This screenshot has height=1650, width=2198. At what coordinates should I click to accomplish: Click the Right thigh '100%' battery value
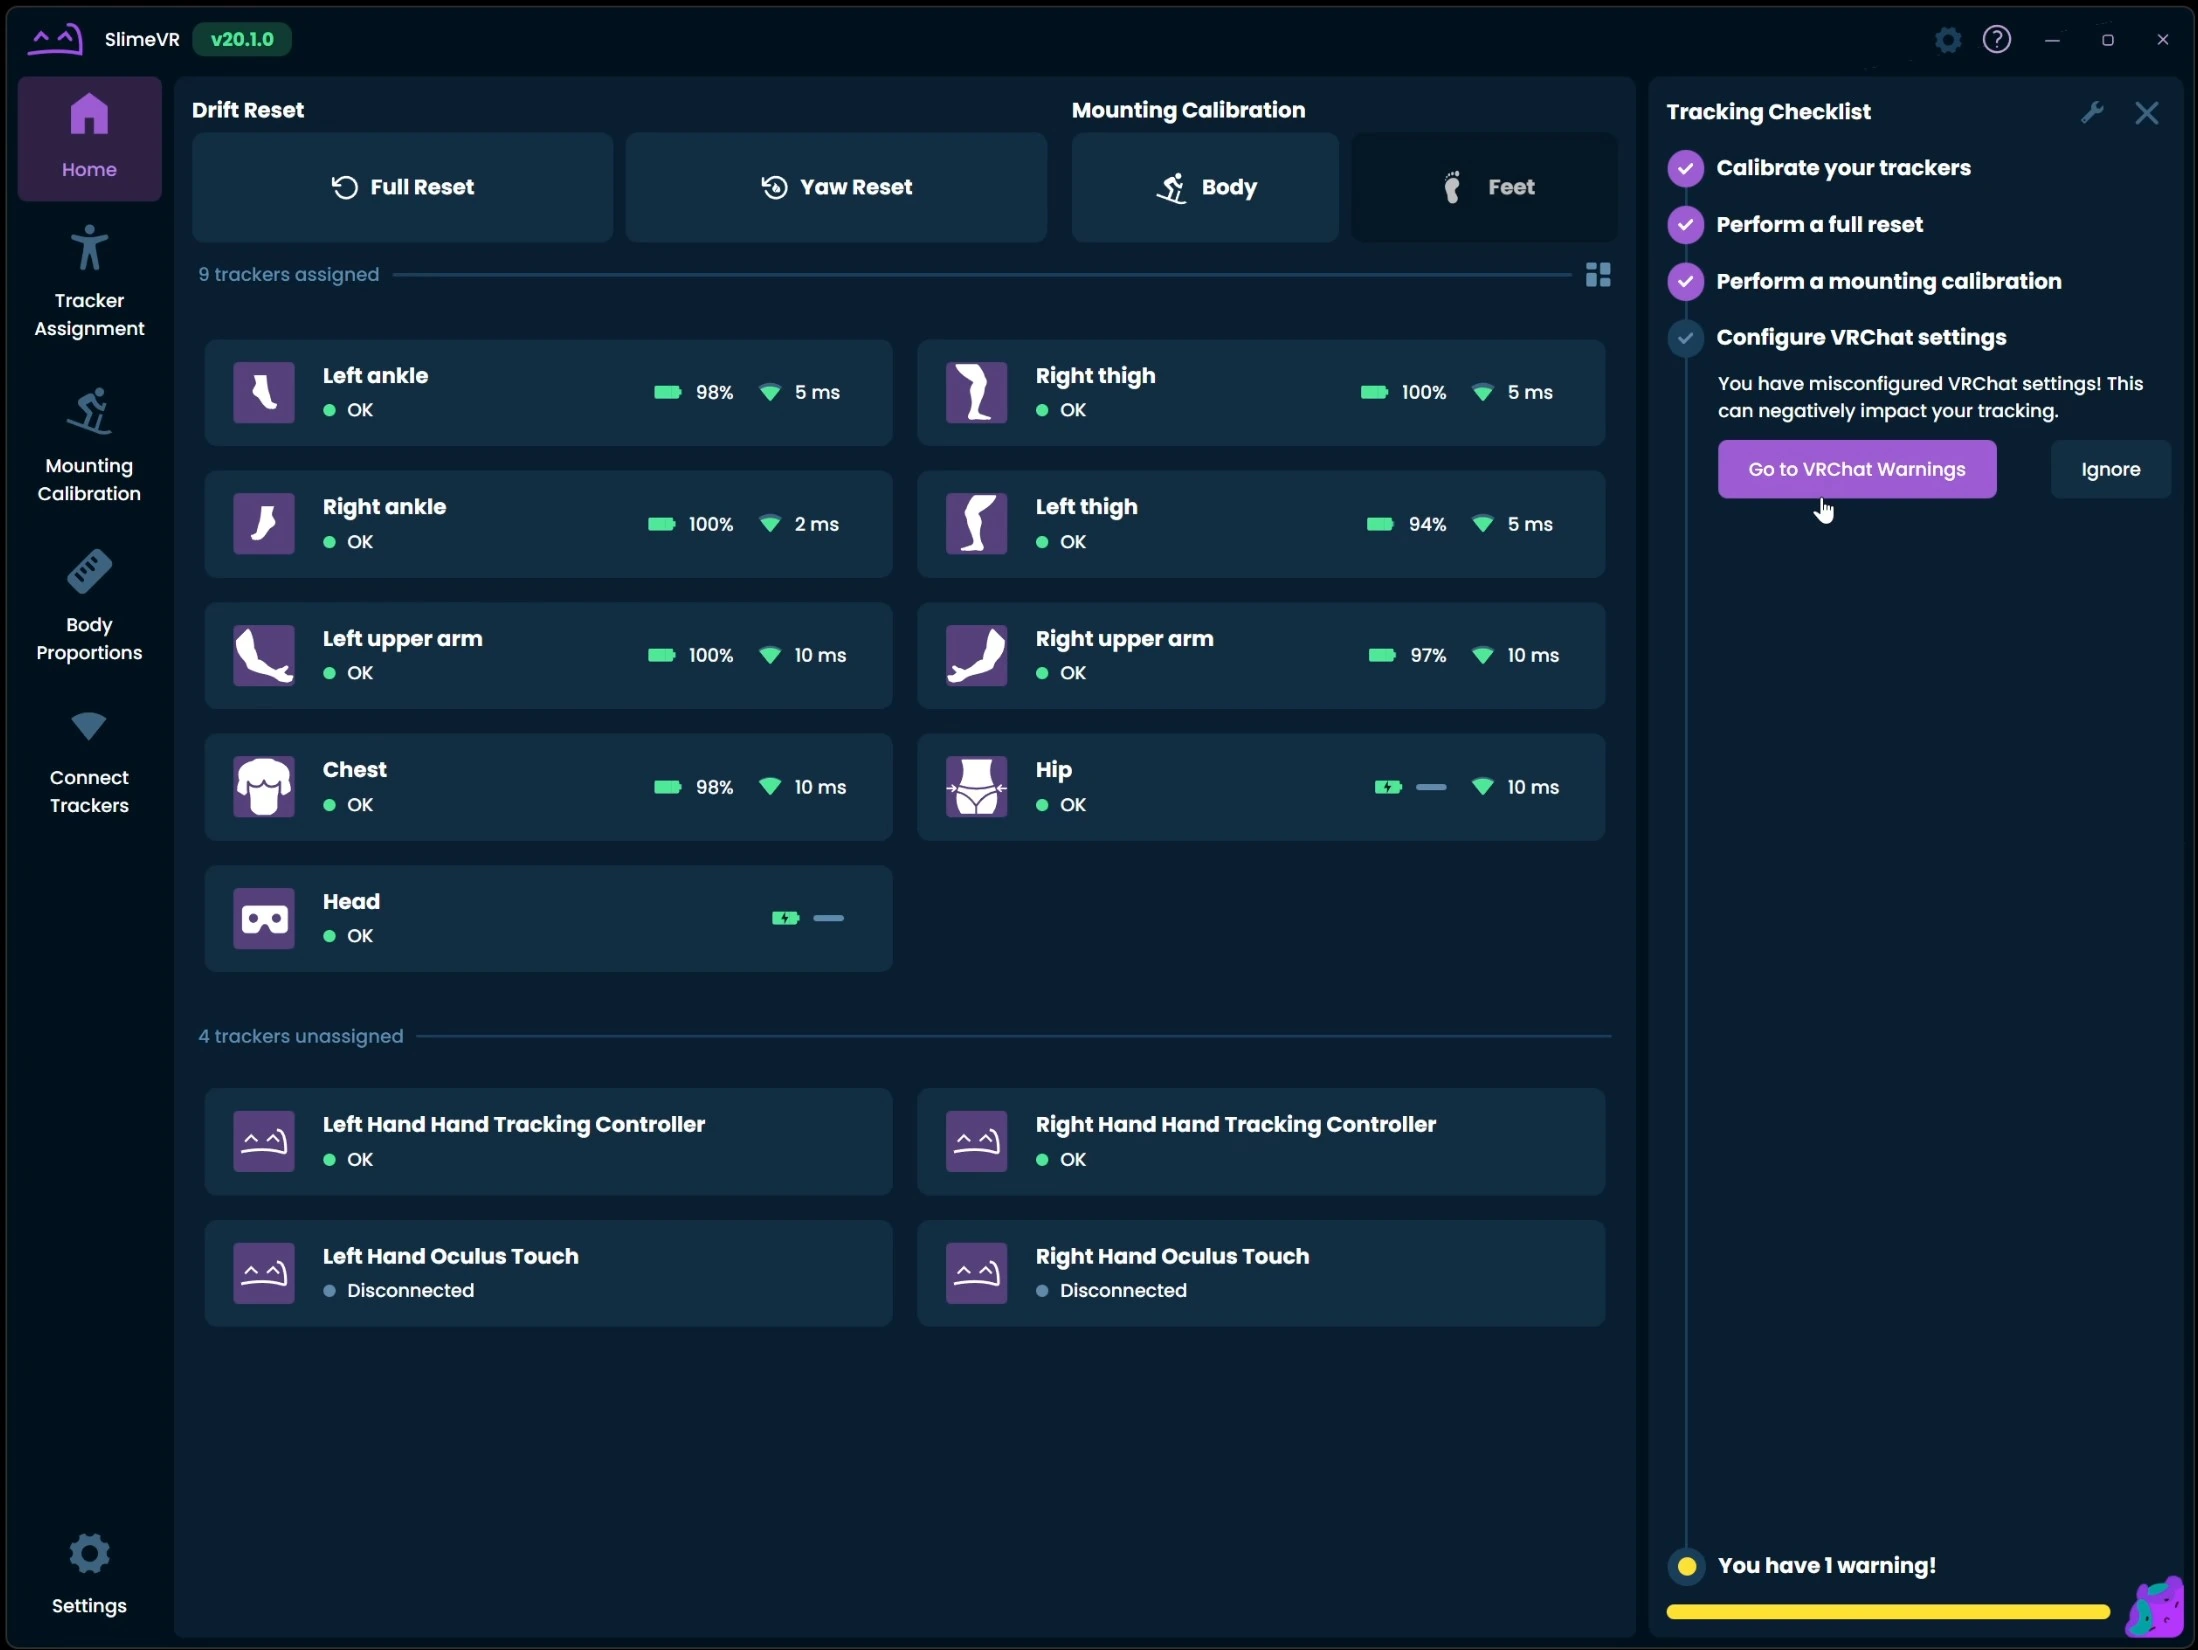coord(1424,392)
